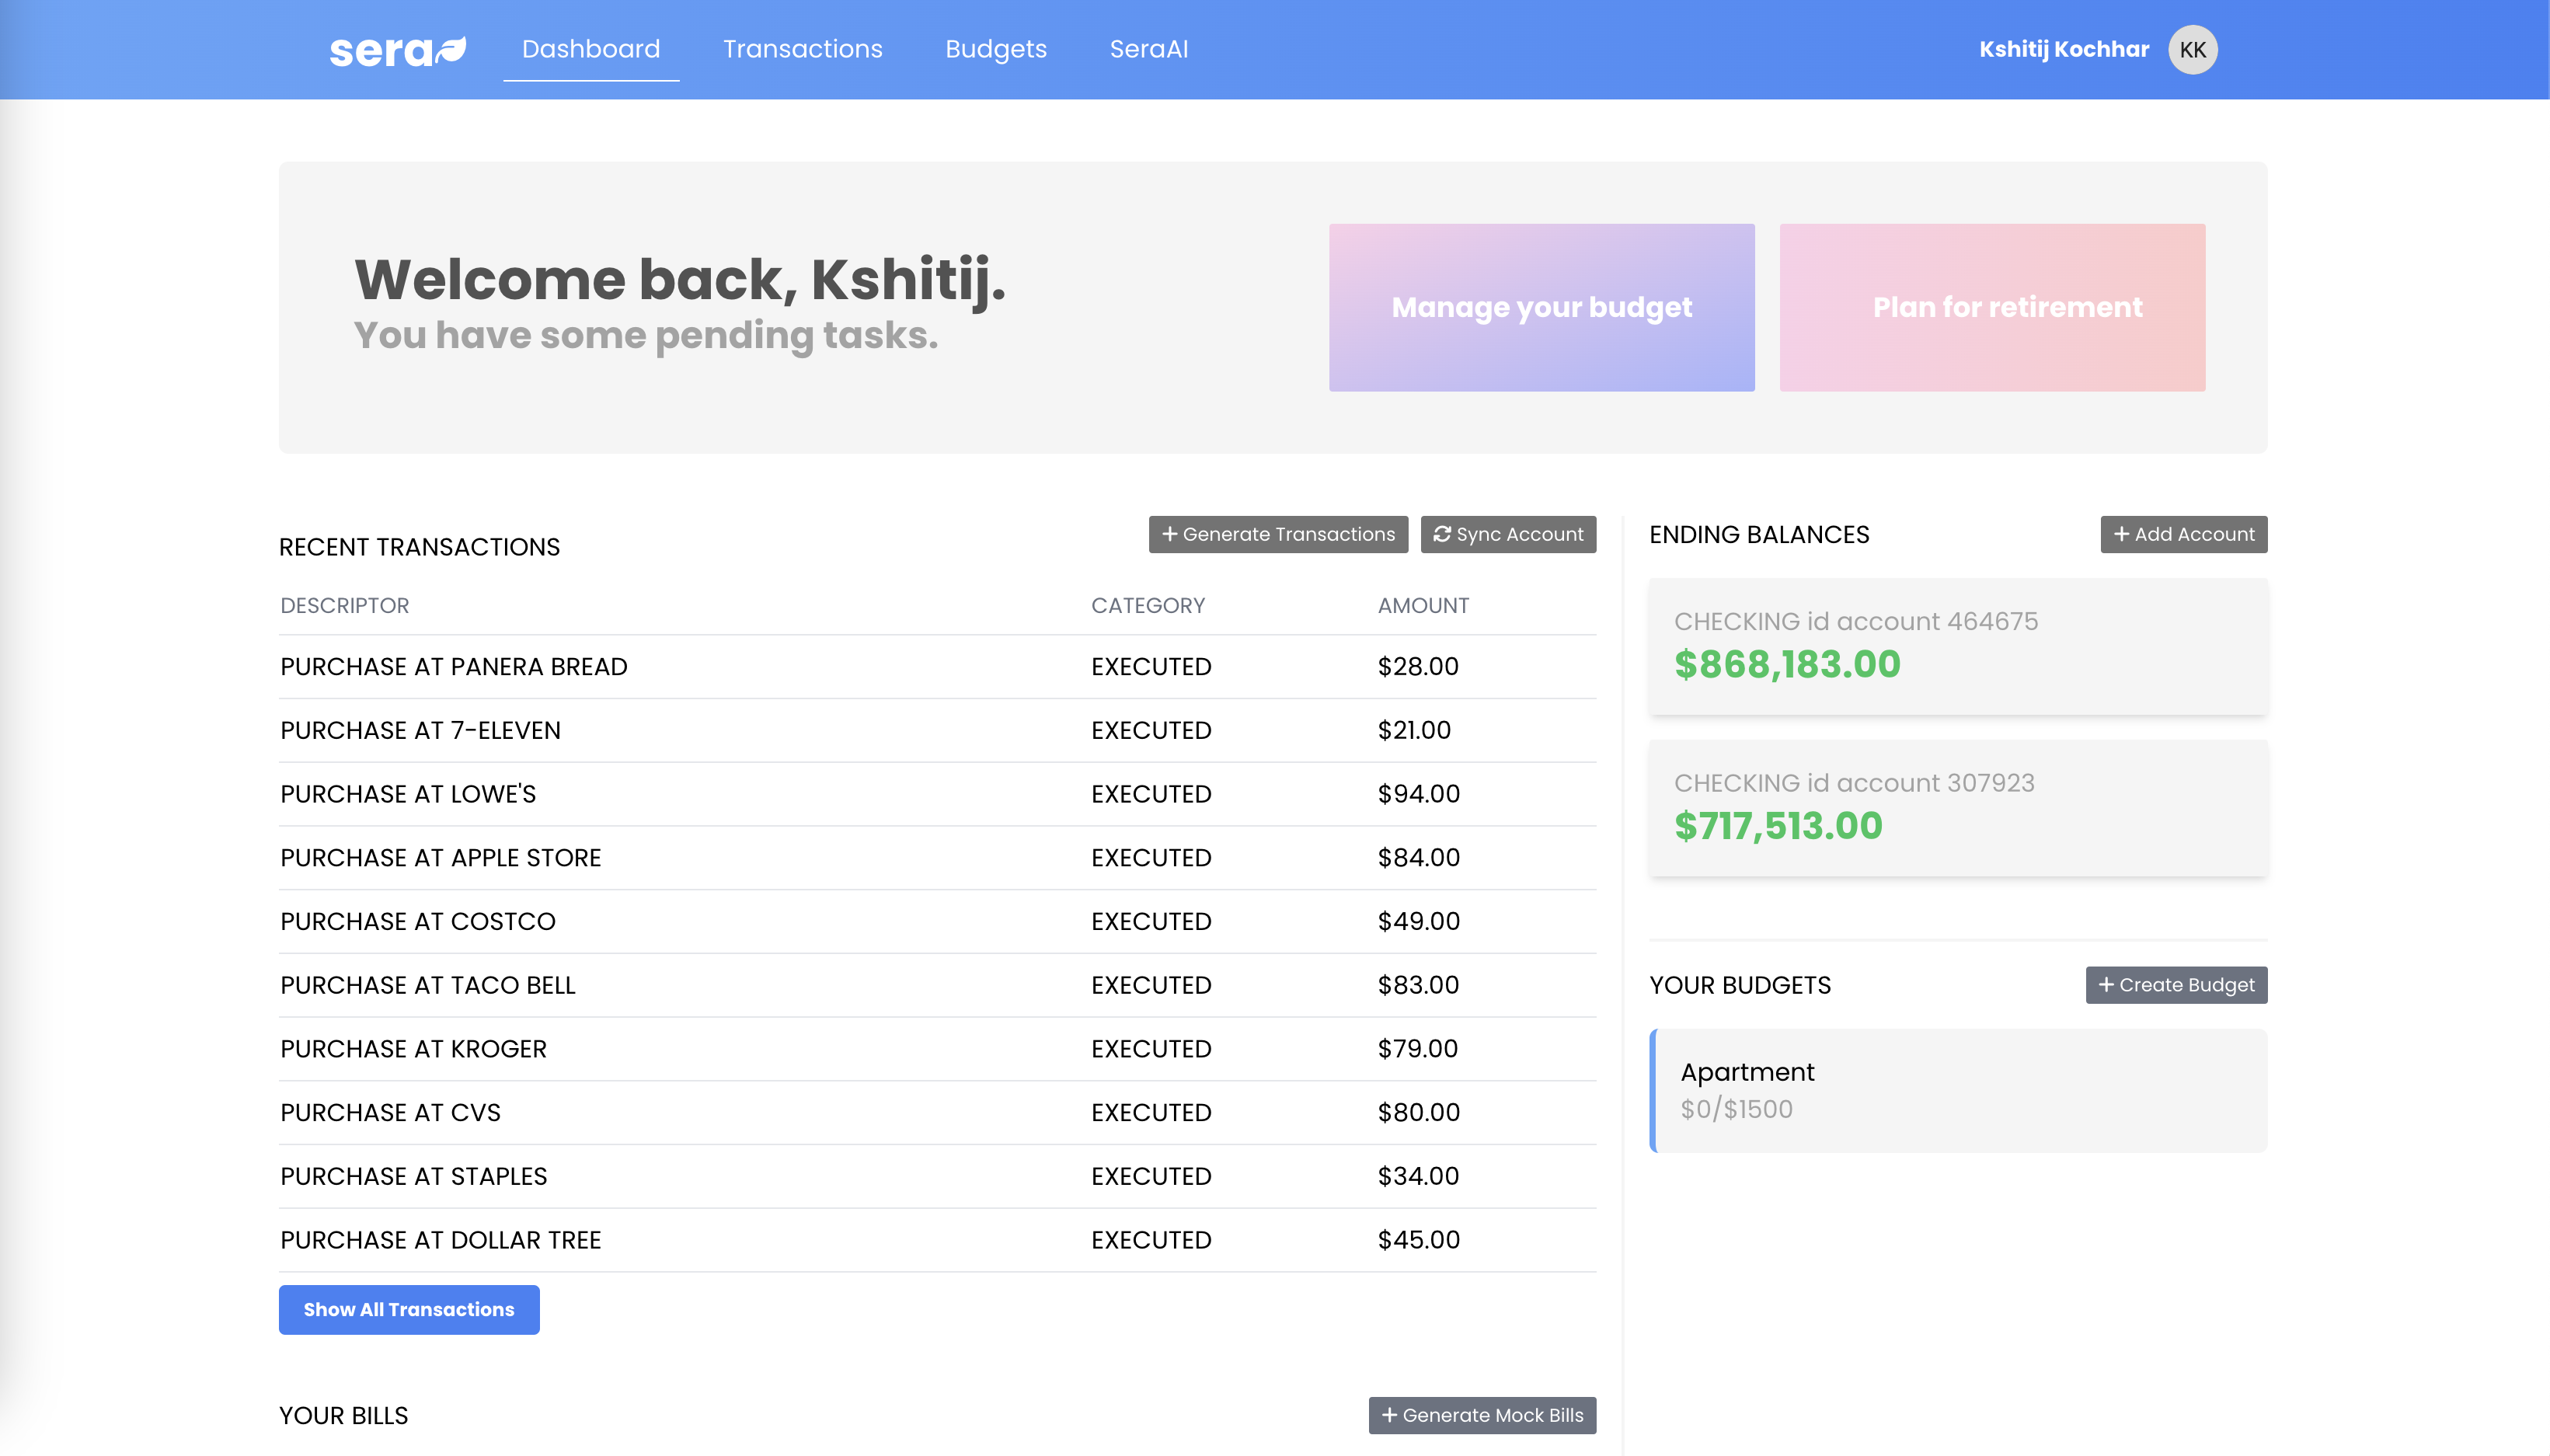Click the Sera leaf logo
The width and height of the screenshot is (2550, 1456).
click(x=397, y=50)
